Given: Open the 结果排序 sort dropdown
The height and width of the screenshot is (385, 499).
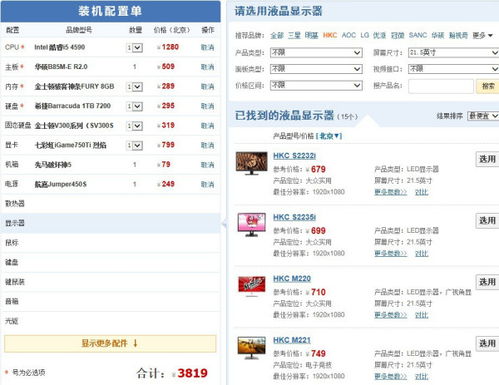Looking at the screenshot, I should pos(483,116).
